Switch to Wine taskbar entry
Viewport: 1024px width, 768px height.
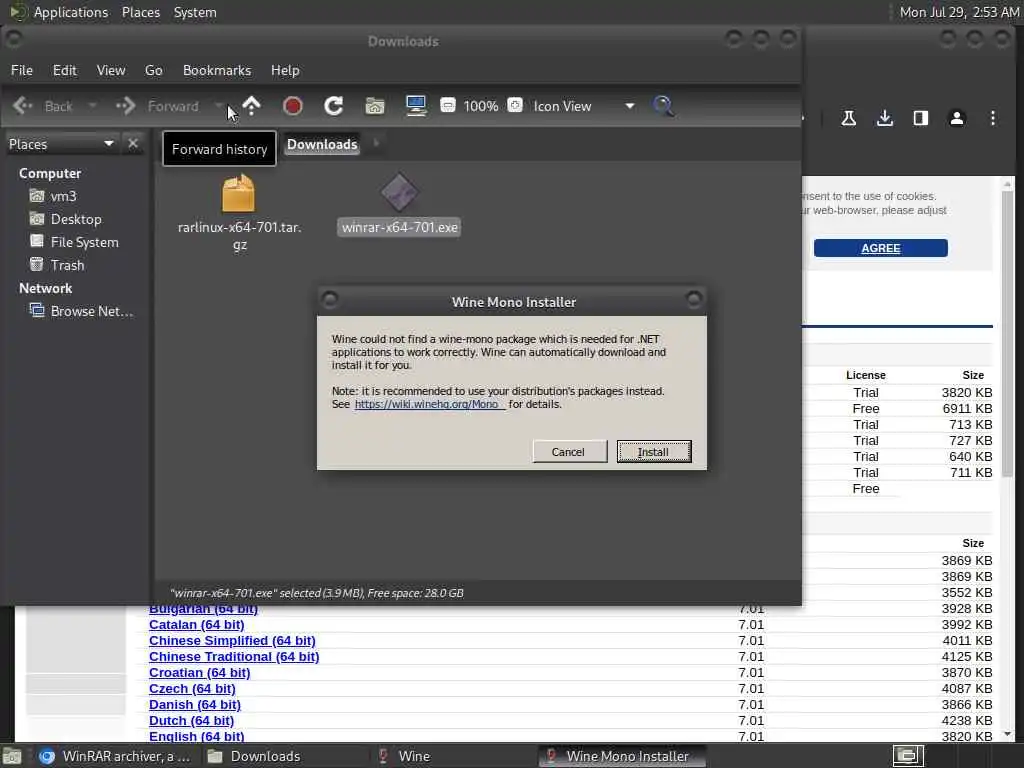tap(405, 756)
